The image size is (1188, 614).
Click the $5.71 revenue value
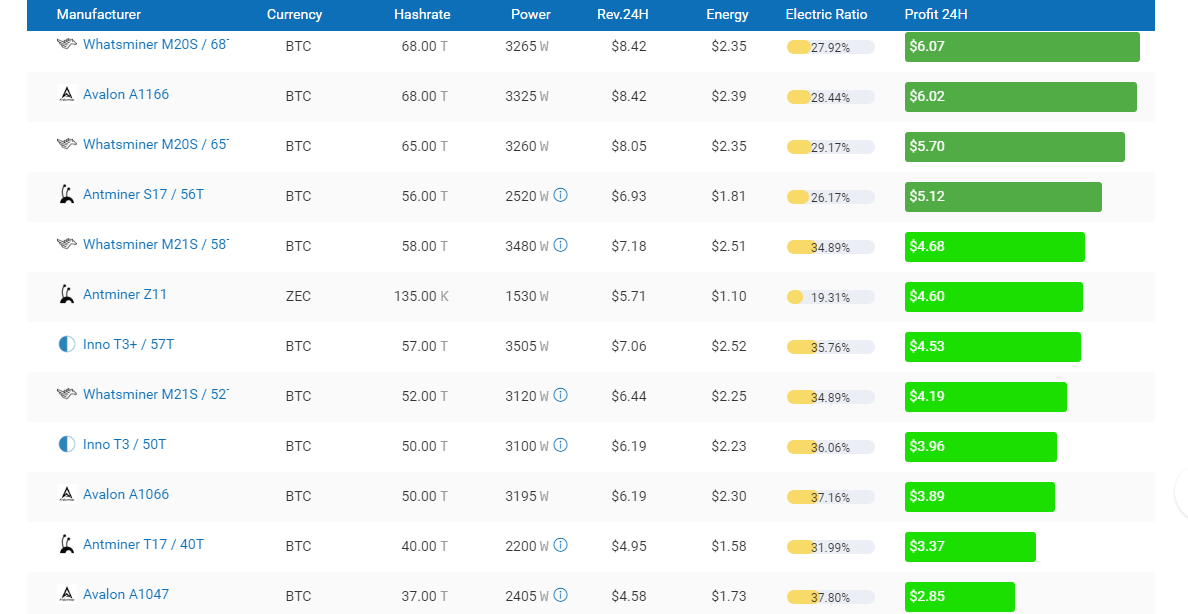(629, 296)
